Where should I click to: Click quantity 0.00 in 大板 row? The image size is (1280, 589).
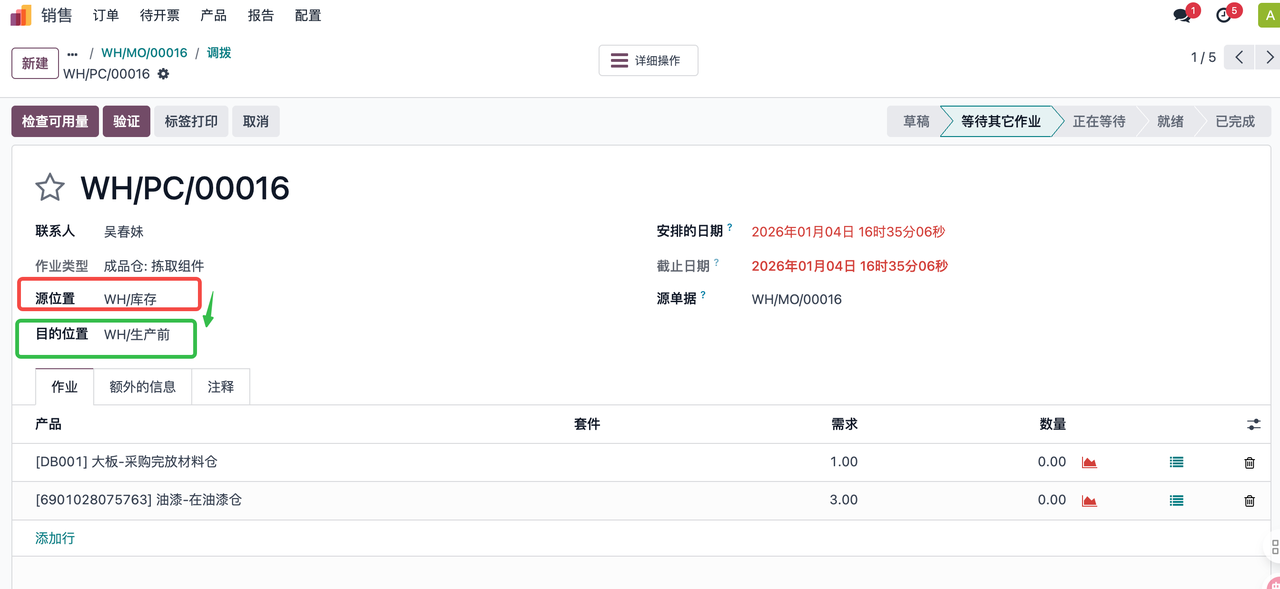[x=1052, y=462]
